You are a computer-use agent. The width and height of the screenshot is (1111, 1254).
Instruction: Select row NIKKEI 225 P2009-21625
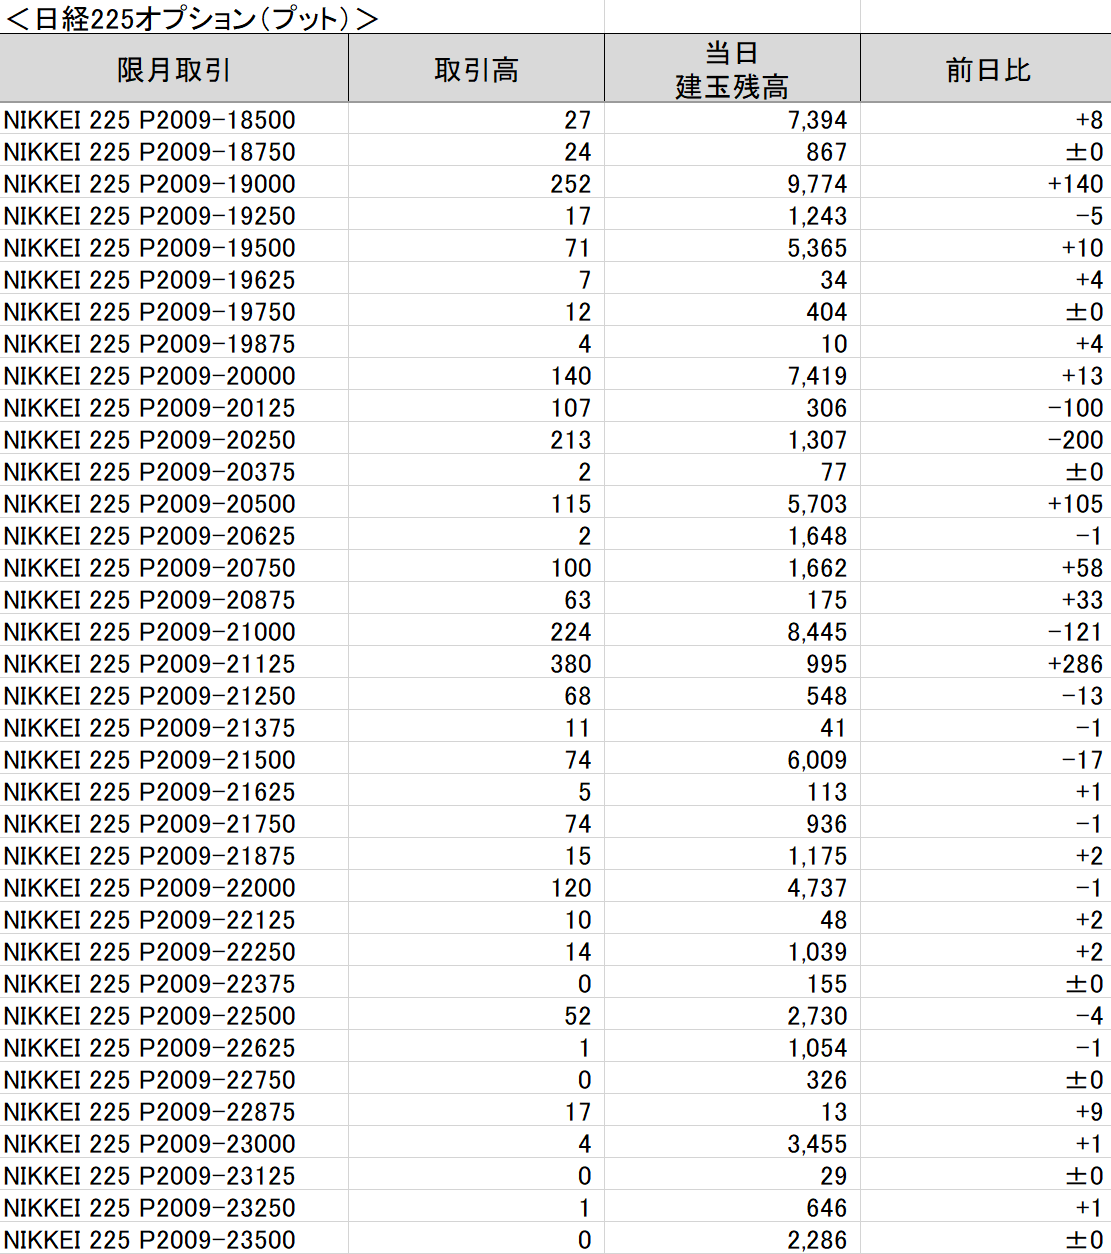tap(555, 791)
